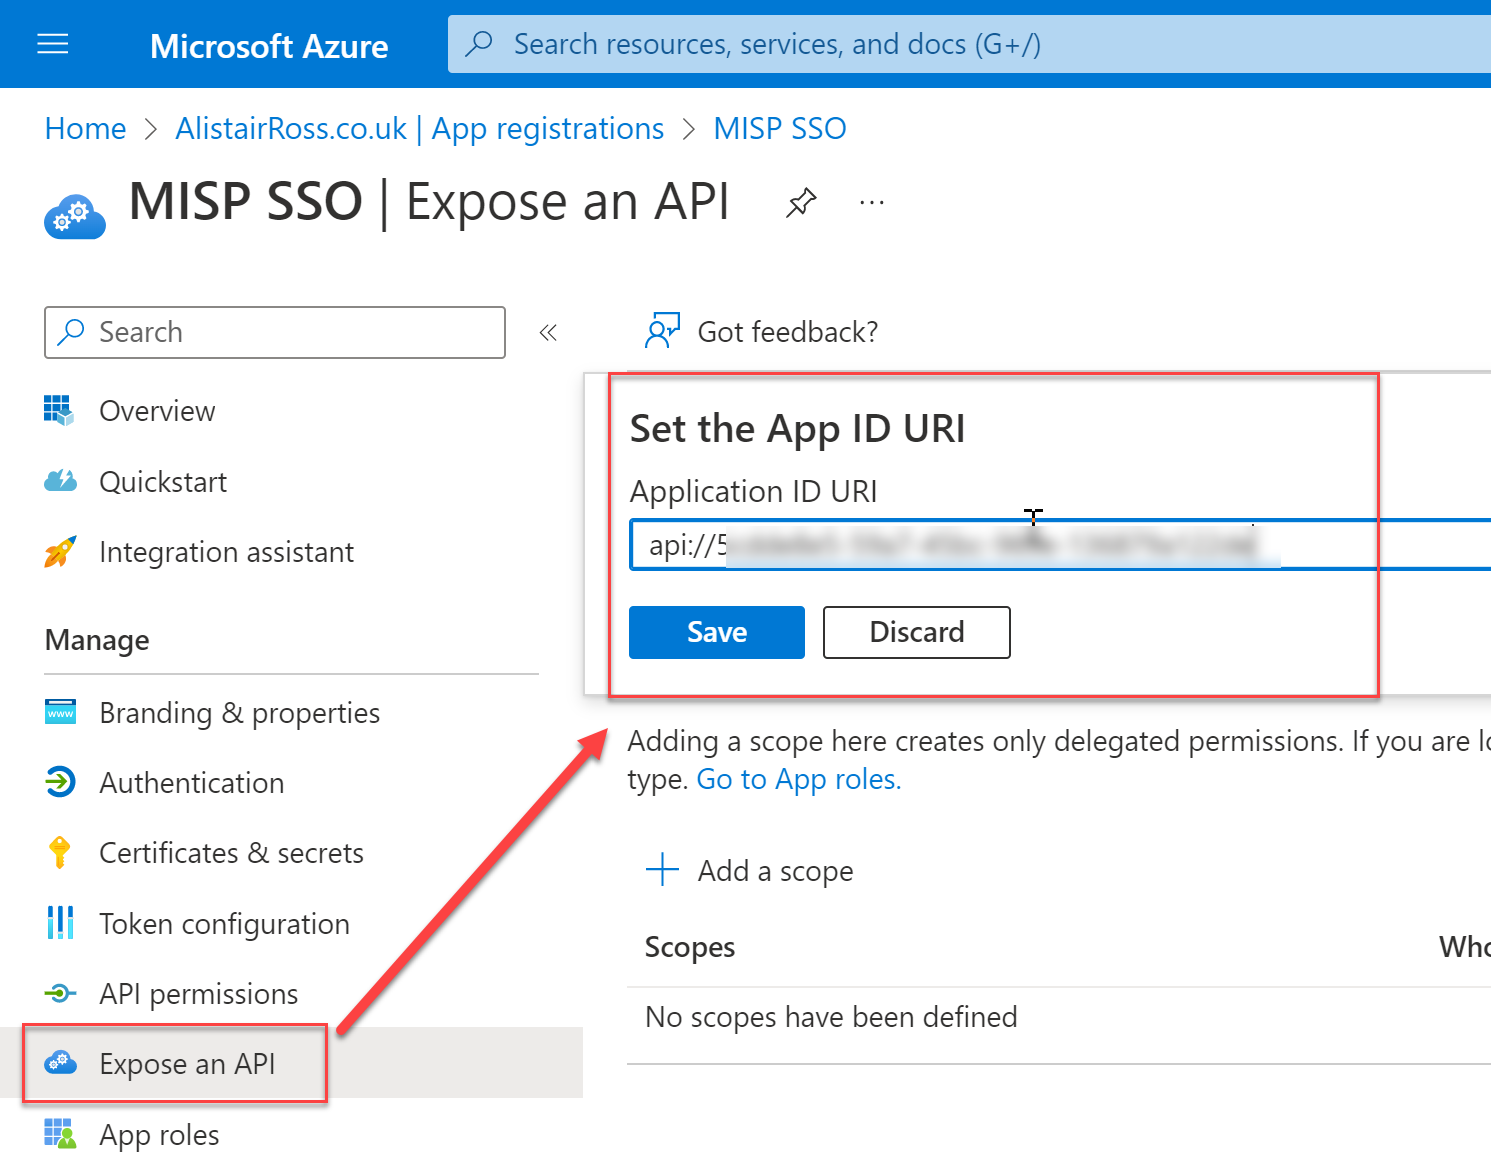The width and height of the screenshot is (1491, 1152).
Task: Follow the Go to App roles link
Action: (799, 779)
